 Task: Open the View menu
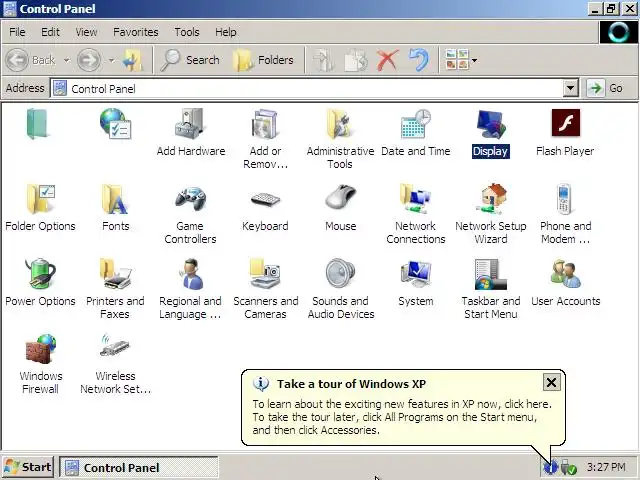[x=86, y=32]
